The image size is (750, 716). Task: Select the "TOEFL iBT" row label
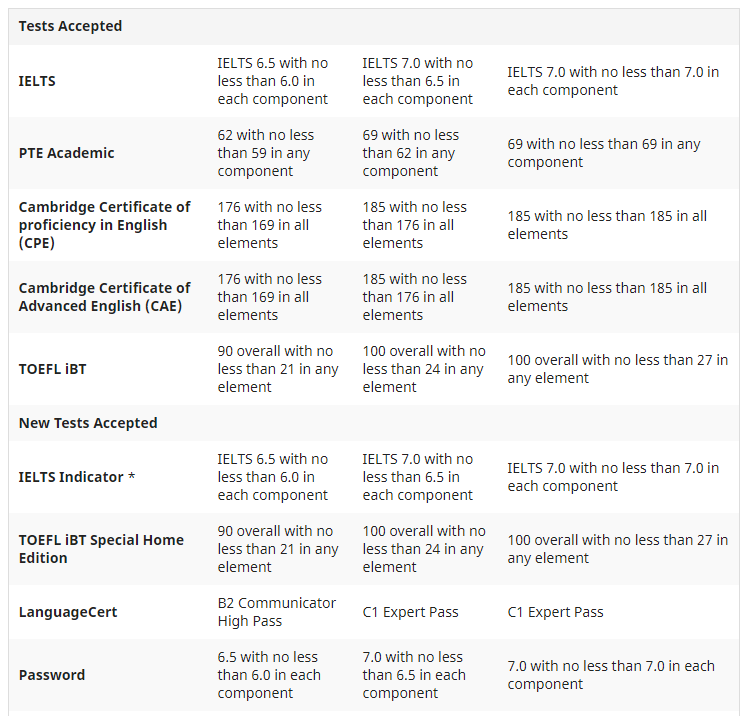[x=52, y=369]
